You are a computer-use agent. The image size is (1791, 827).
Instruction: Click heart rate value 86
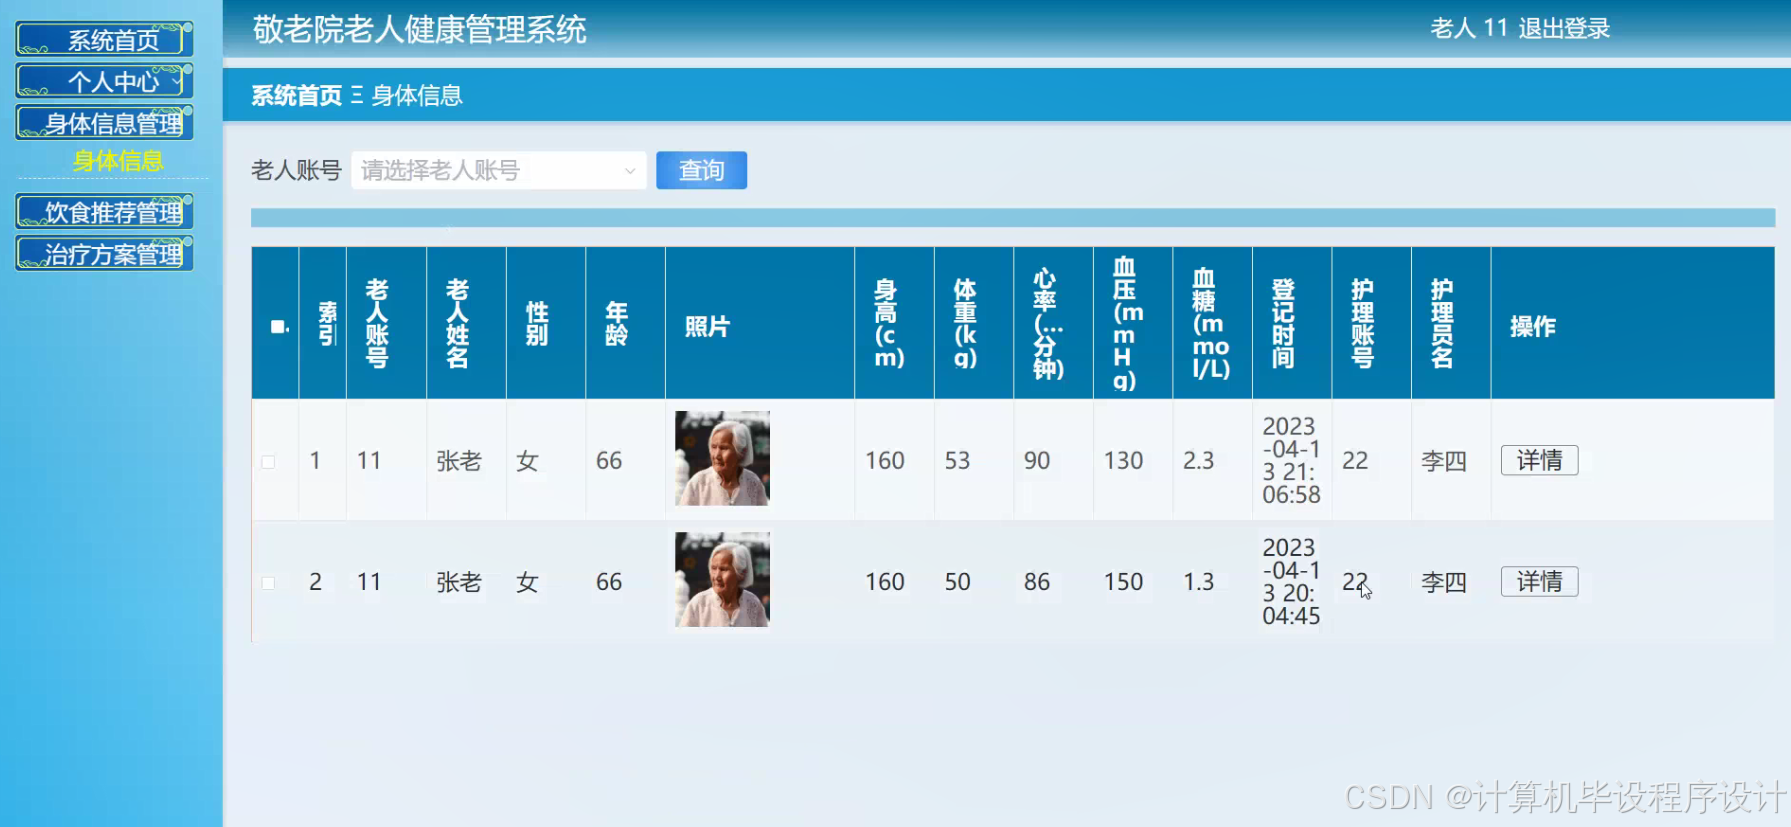pyautogui.click(x=1037, y=581)
